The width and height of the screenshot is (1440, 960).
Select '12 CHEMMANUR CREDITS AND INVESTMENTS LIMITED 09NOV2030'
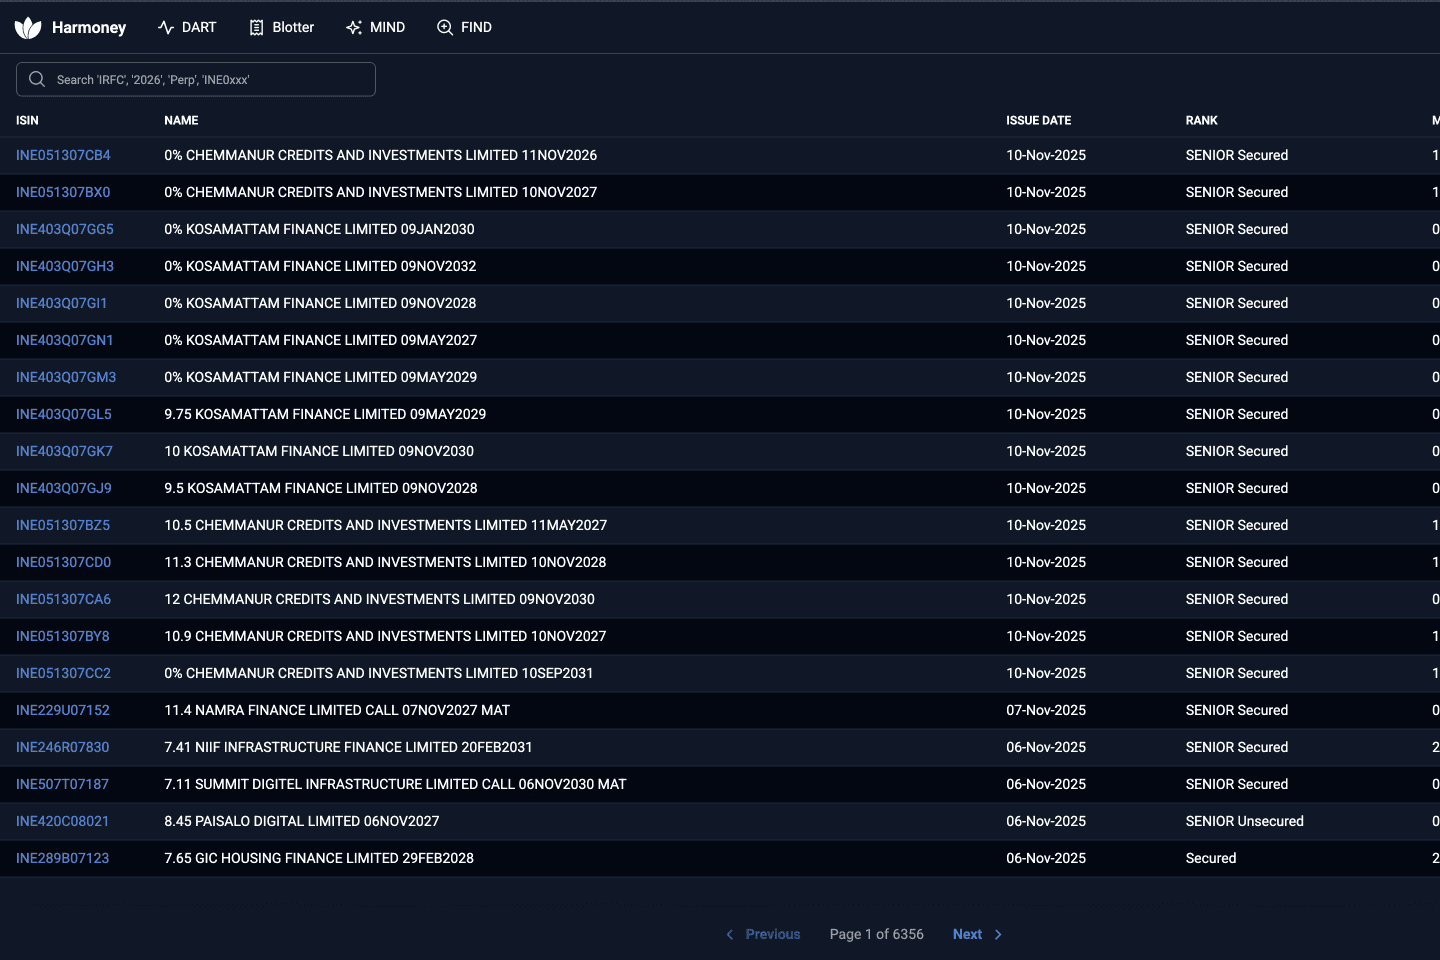click(x=379, y=599)
